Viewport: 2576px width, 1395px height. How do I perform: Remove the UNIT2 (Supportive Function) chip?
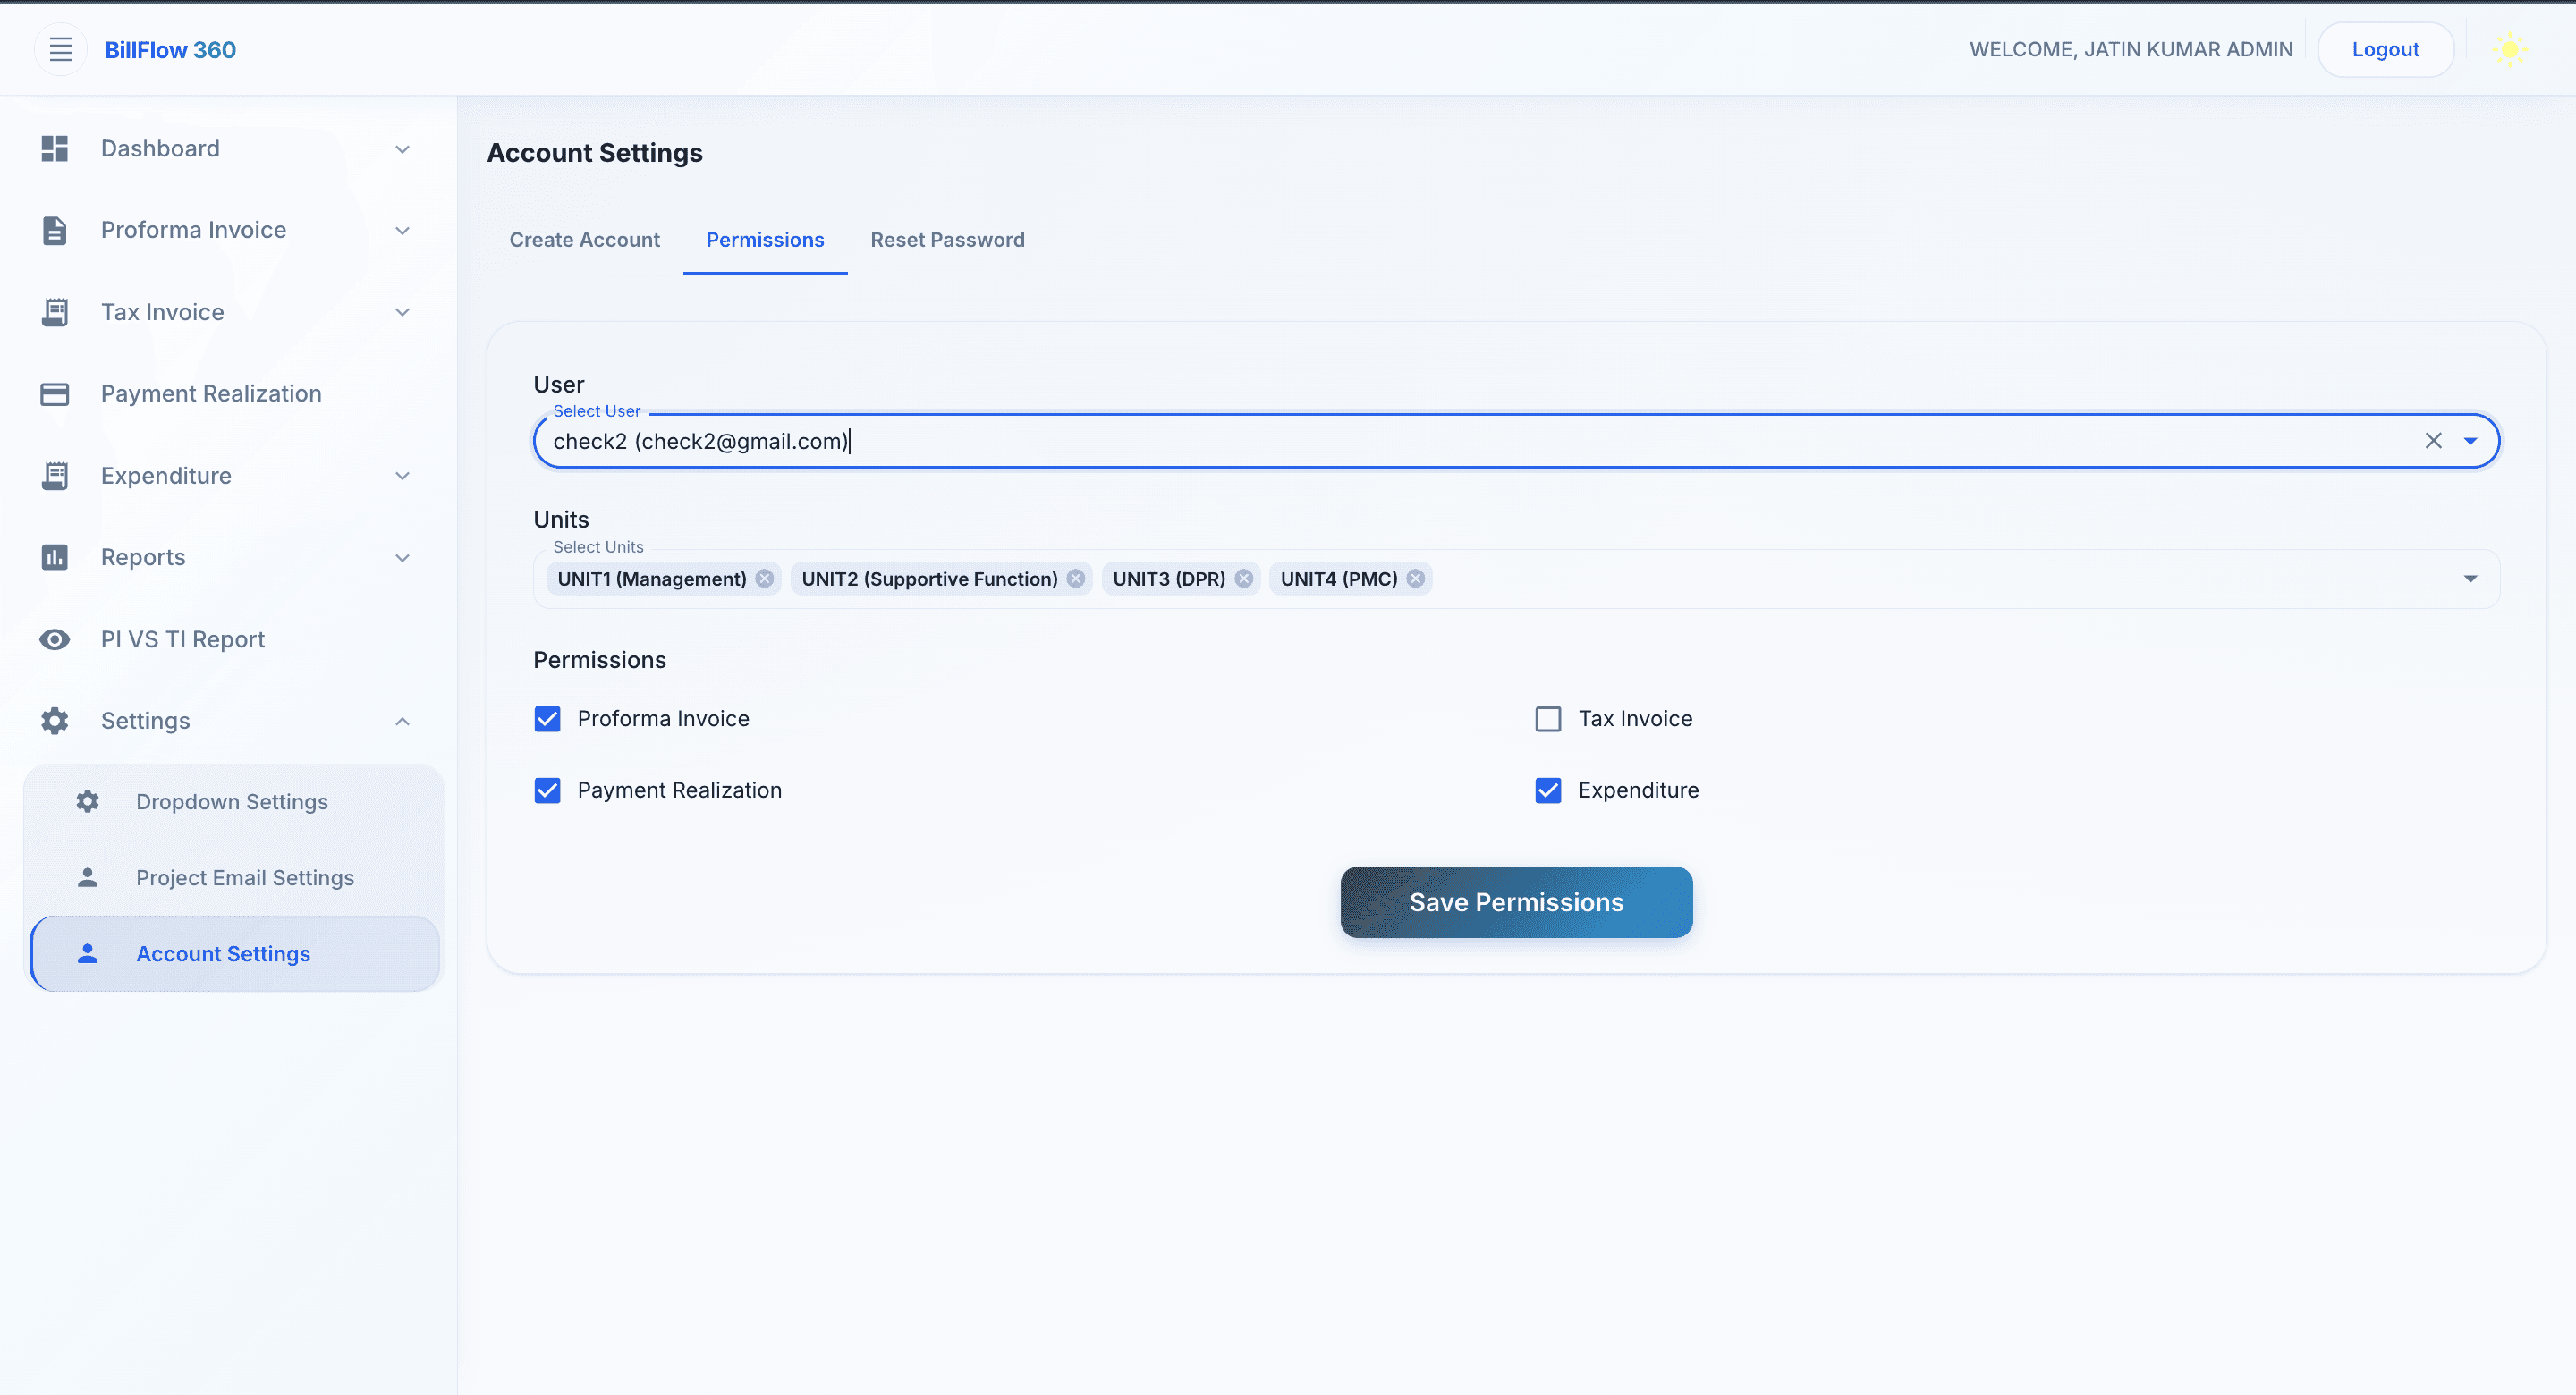point(1076,579)
